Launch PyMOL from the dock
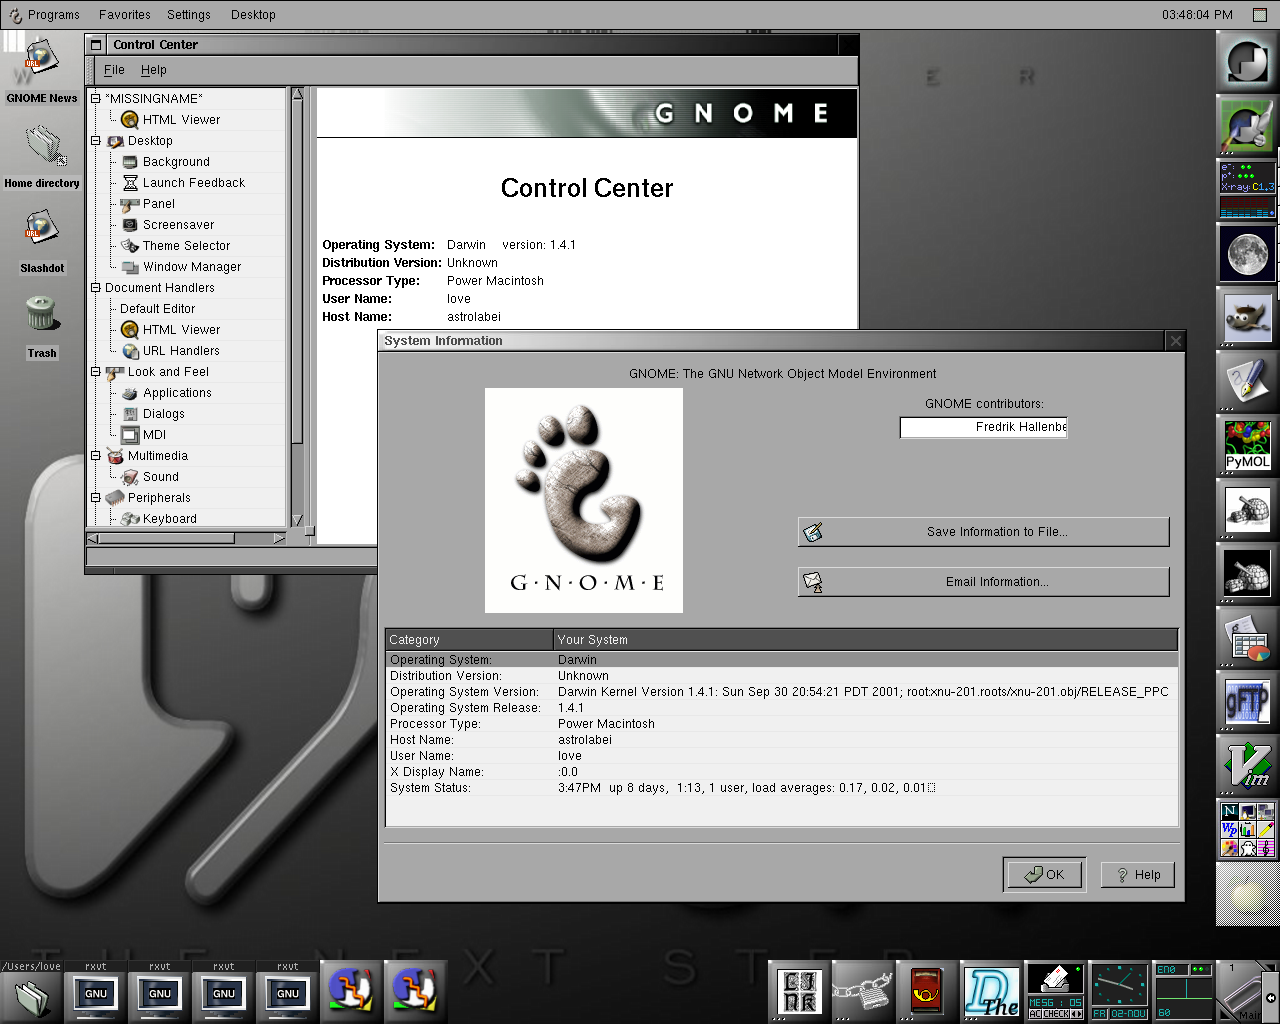 [1247, 445]
